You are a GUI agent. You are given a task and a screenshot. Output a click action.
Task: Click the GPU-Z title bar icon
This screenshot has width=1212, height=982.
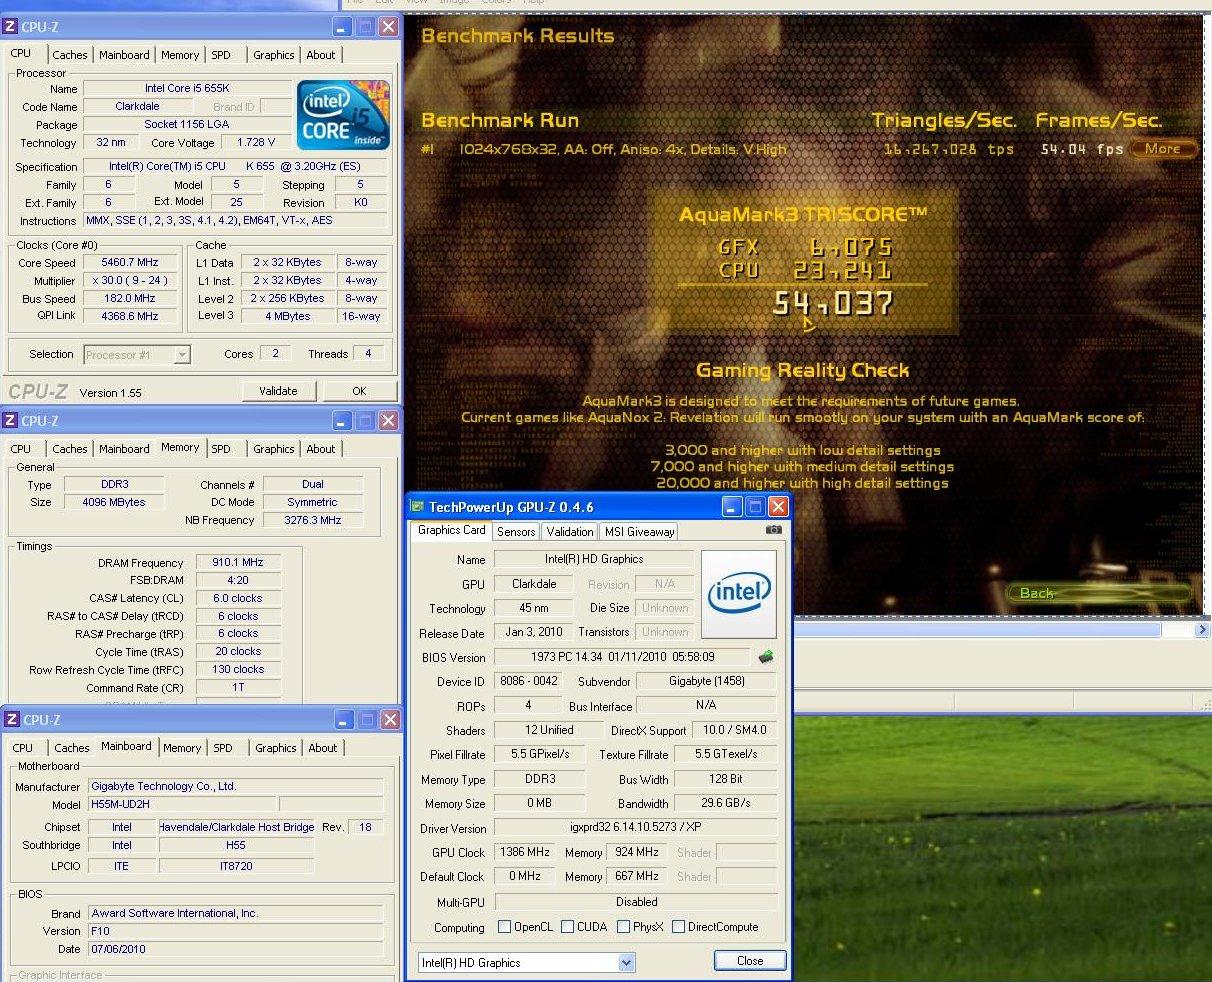pos(418,507)
